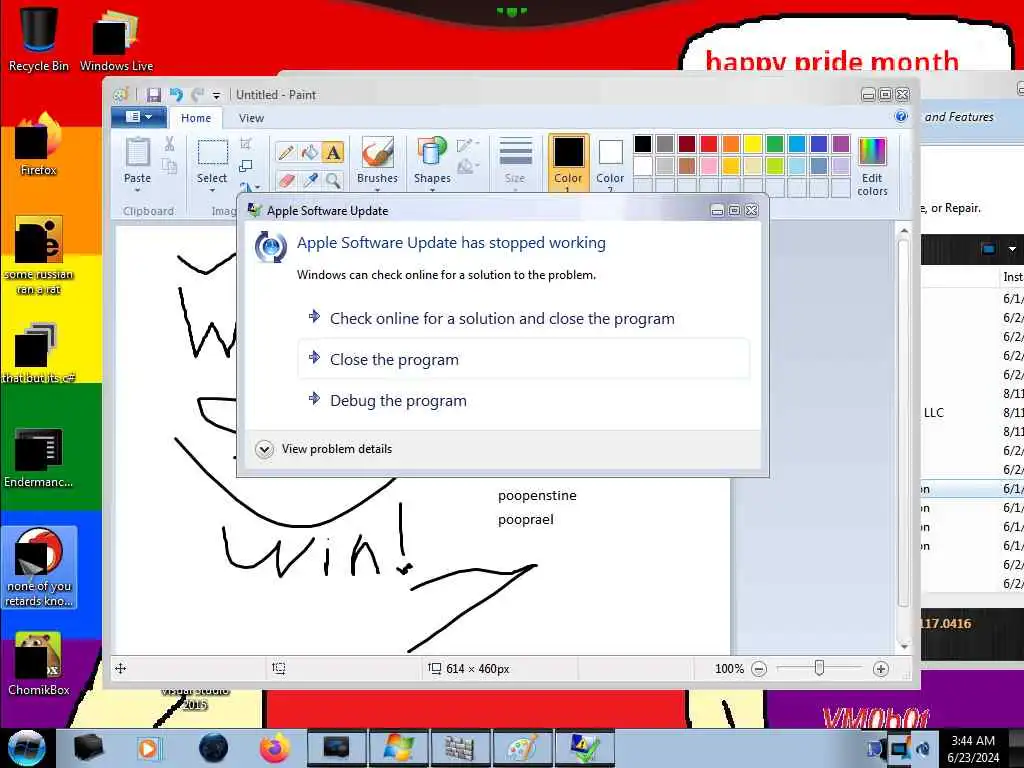The image size is (1024, 768).
Task: Click the 'poopenstine' text on canvas
Action: pos(537,496)
